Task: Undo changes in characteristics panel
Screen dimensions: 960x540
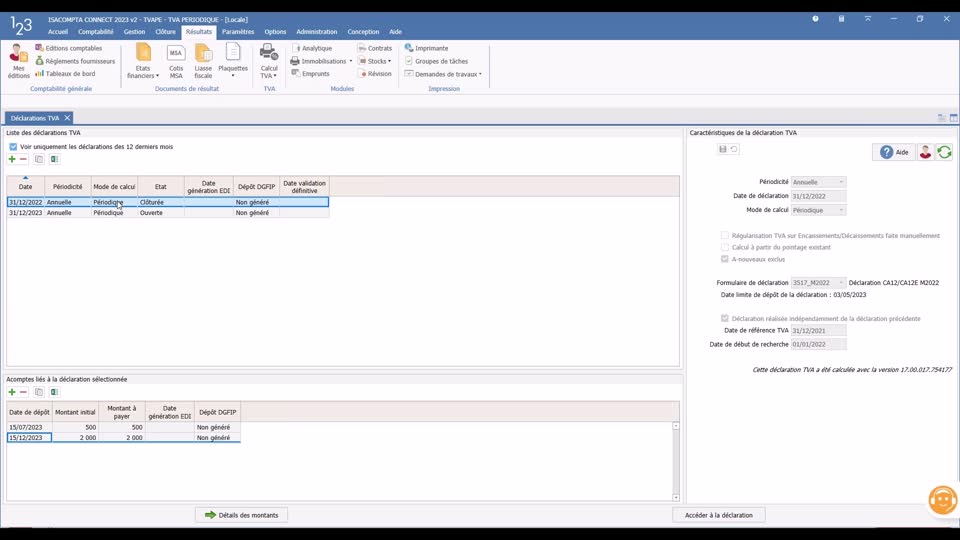Action: (734, 149)
